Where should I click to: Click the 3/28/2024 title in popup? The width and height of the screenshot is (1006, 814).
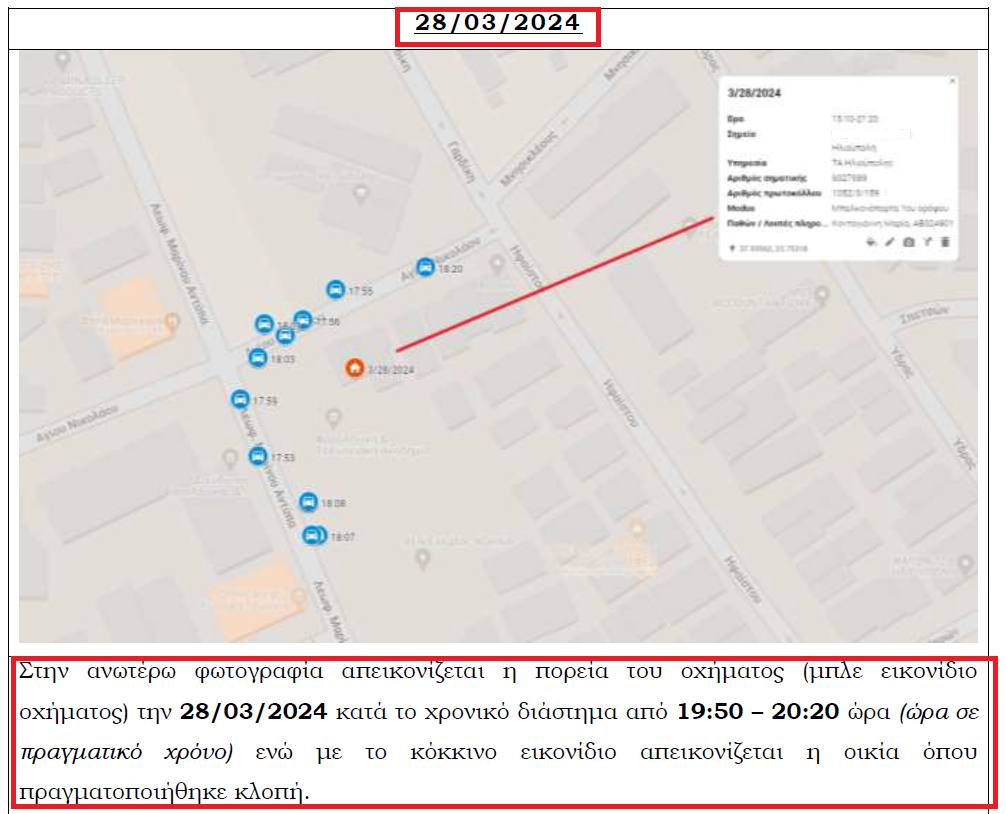tap(755, 93)
